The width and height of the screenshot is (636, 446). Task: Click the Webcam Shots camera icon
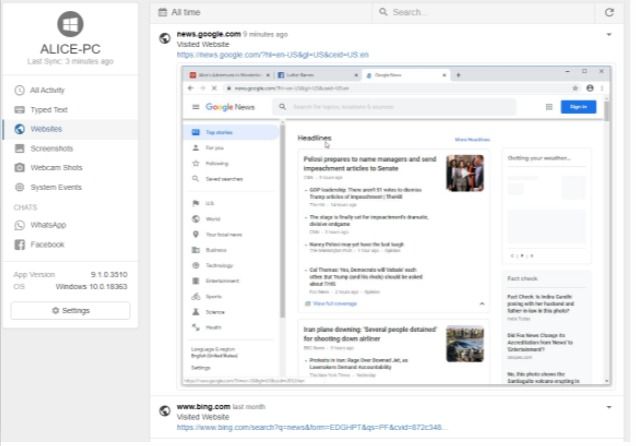[19, 167]
